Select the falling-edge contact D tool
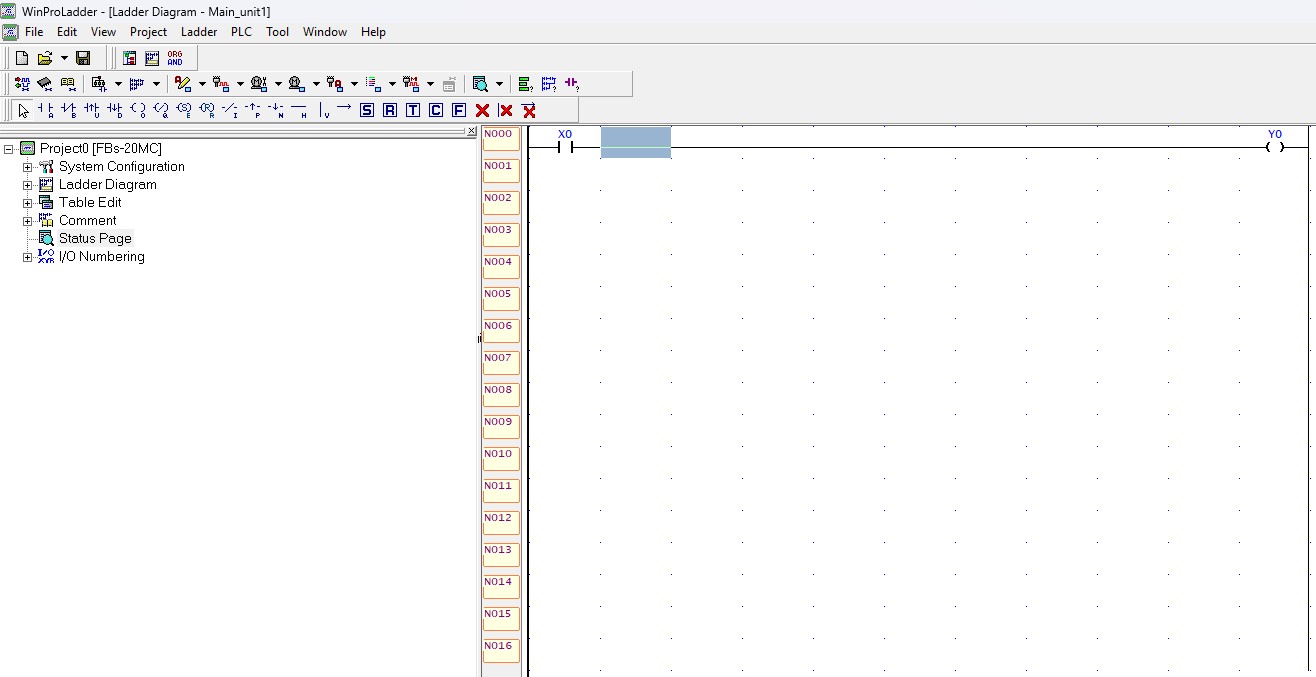This screenshot has width=1316, height=677. click(x=115, y=110)
